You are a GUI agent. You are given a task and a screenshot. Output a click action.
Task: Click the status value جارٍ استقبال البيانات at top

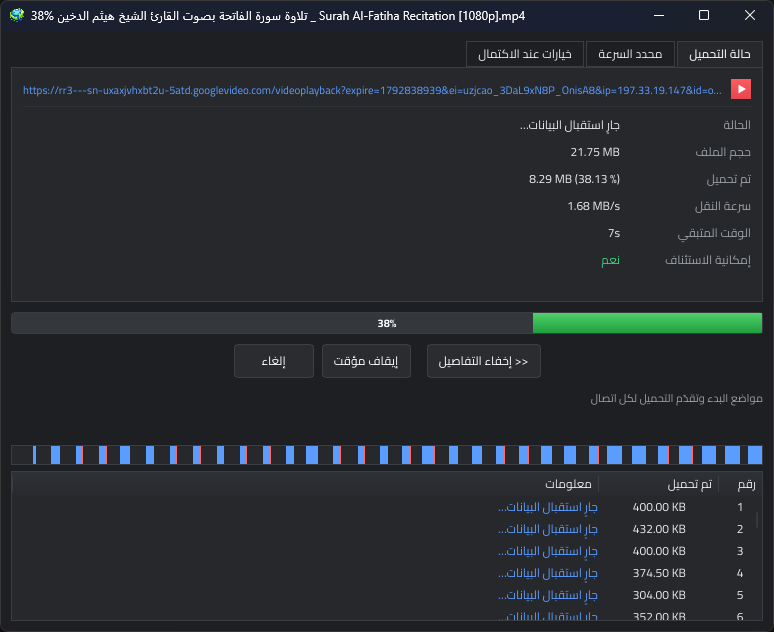pyautogui.click(x=570, y=125)
